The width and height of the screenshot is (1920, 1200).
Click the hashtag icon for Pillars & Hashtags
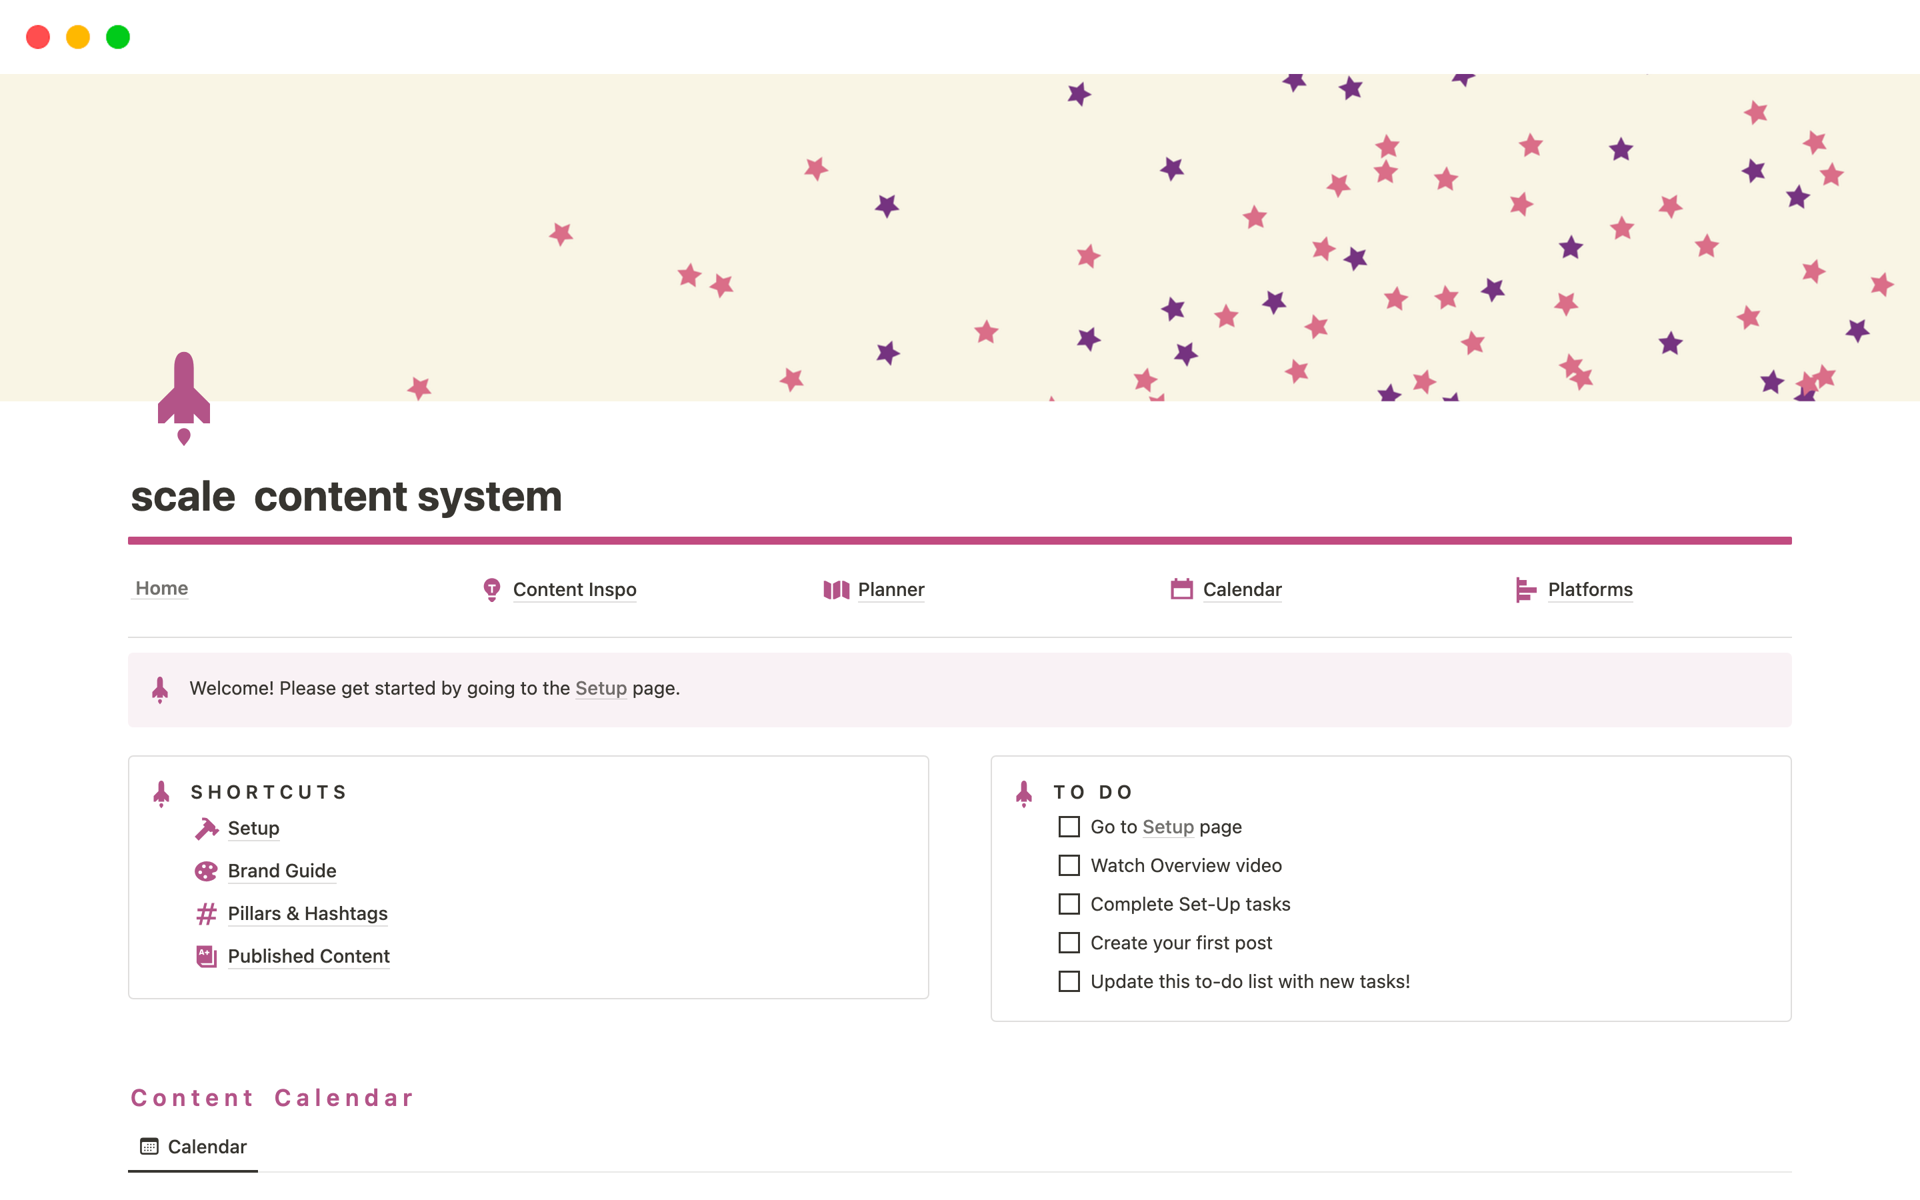pyautogui.click(x=206, y=914)
